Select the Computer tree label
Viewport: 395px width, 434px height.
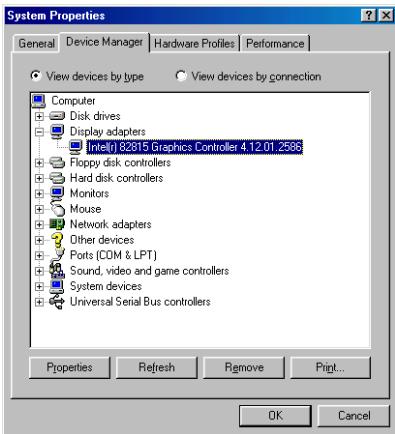(73, 101)
